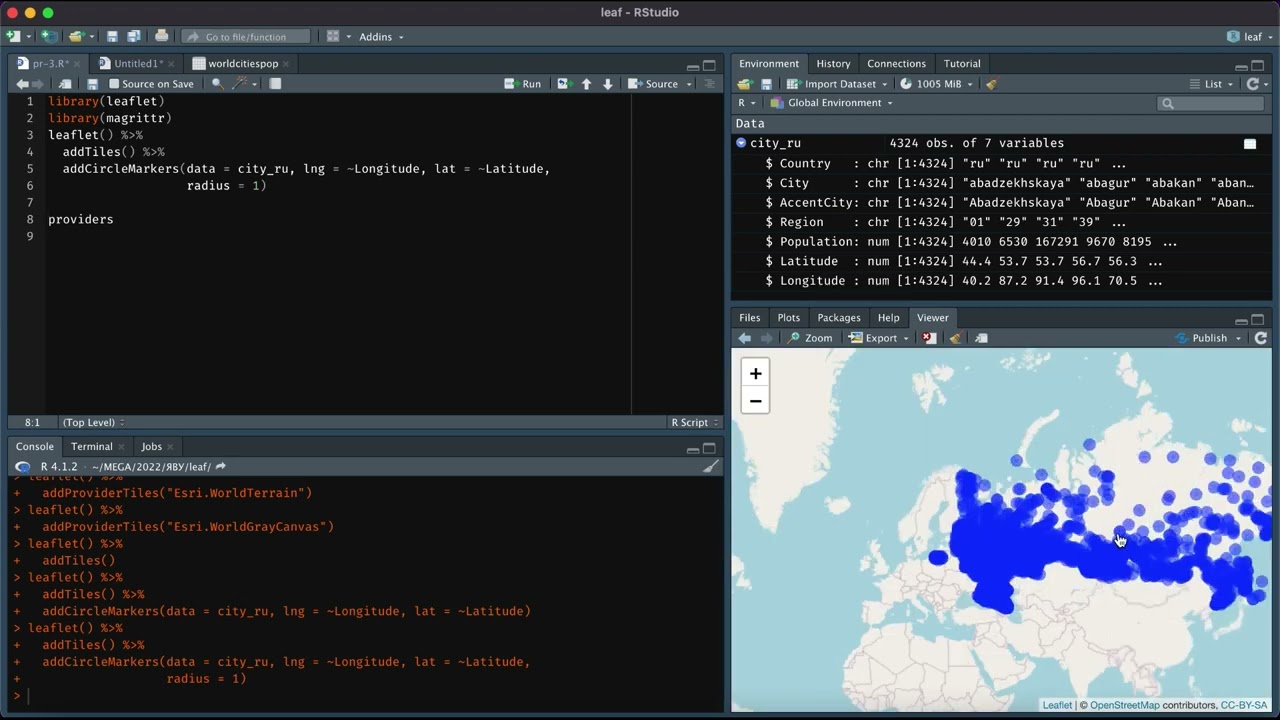Open the CC-BY-SA license link
Viewport: 1280px width, 720px height.
1243,705
